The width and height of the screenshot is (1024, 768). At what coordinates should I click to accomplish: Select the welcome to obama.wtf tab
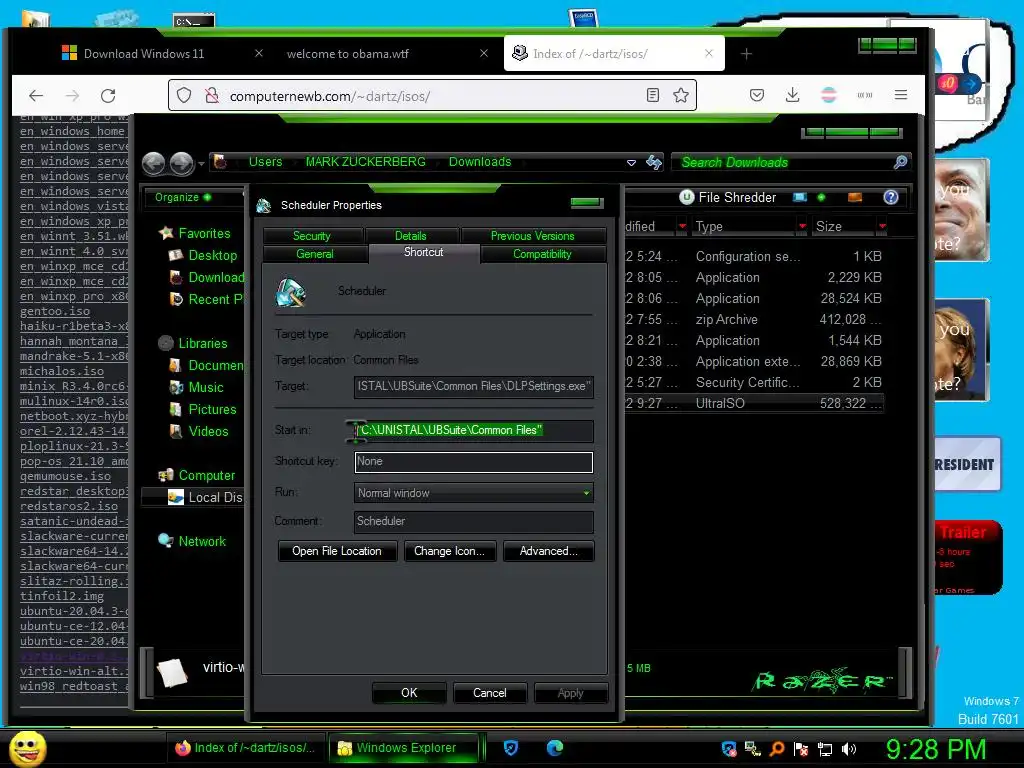point(387,54)
